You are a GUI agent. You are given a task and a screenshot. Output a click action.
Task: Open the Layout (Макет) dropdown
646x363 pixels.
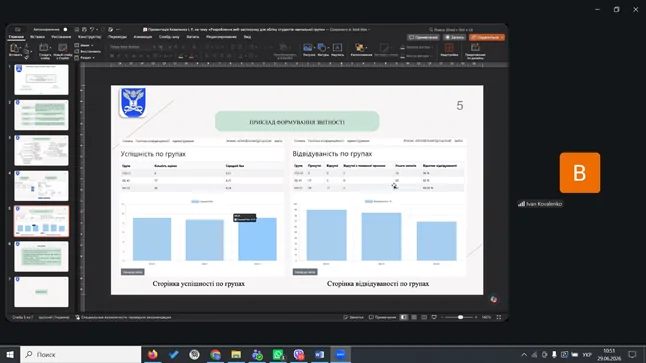pos(84,45)
